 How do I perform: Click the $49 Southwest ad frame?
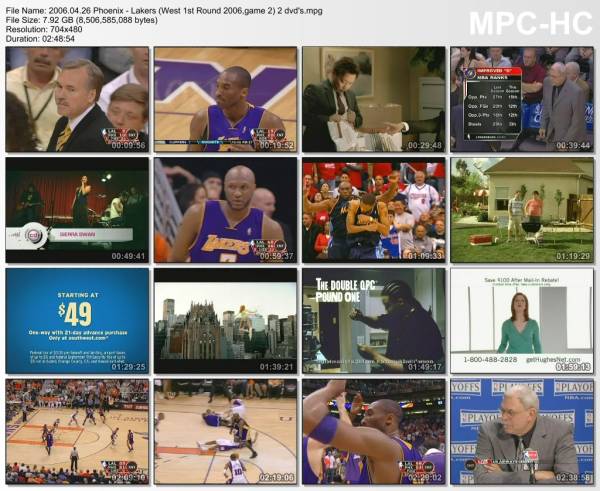tap(77, 321)
